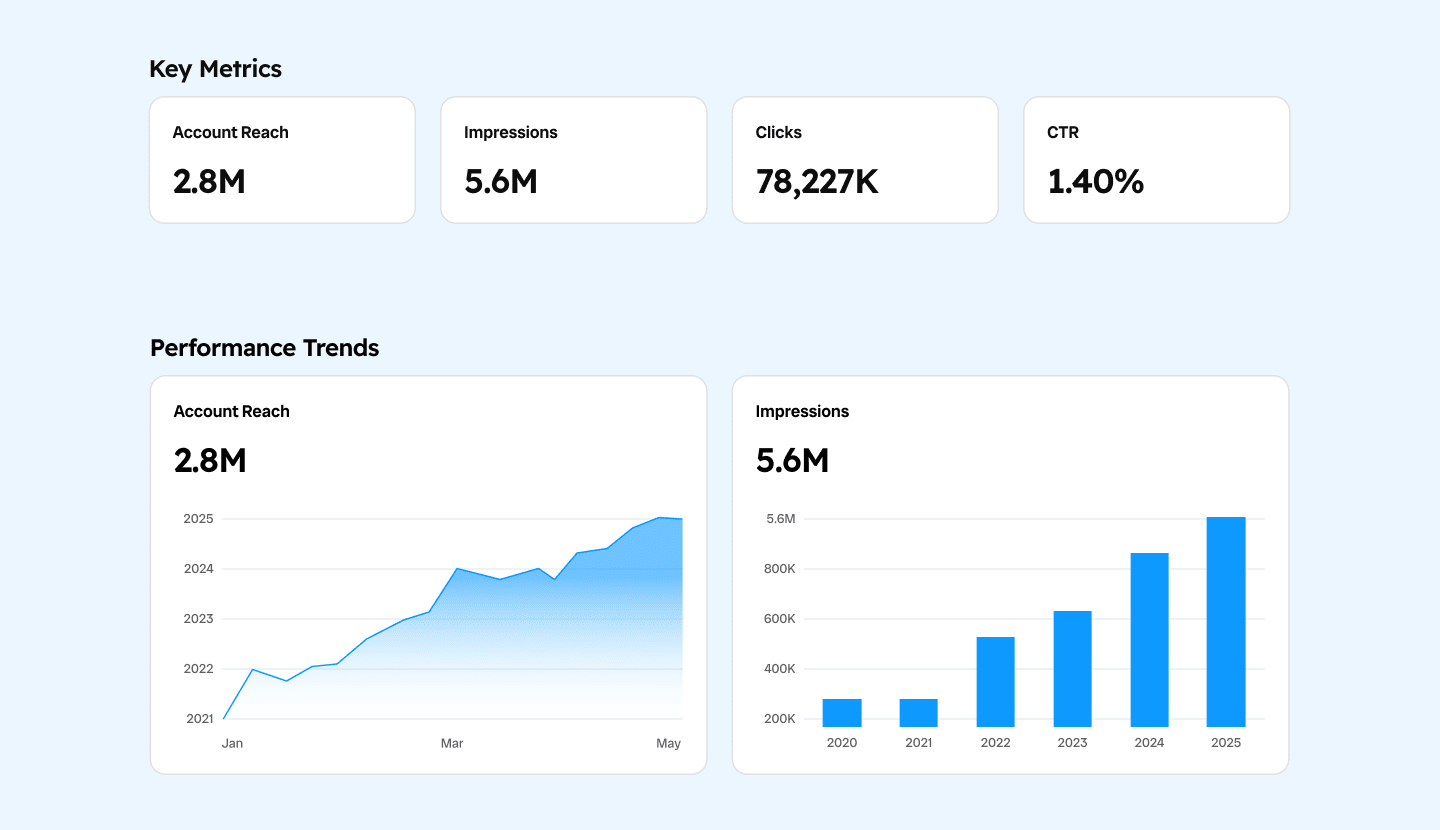
Task: Select the tallest 2025 impressions bar
Action: (x=1226, y=621)
